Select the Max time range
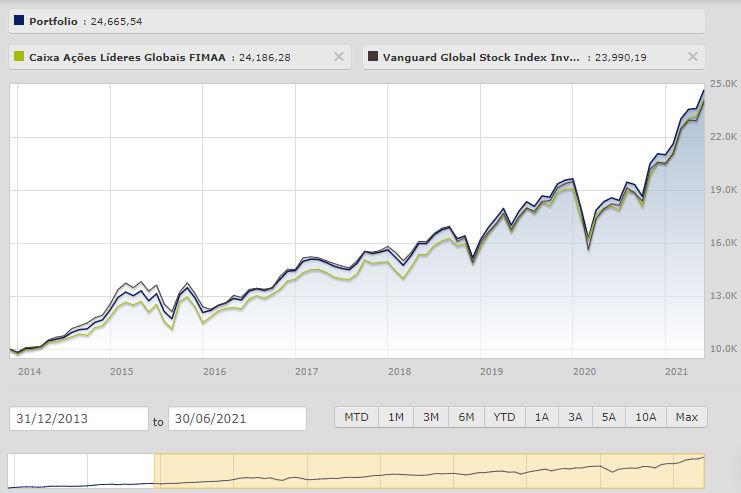 coord(686,417)
